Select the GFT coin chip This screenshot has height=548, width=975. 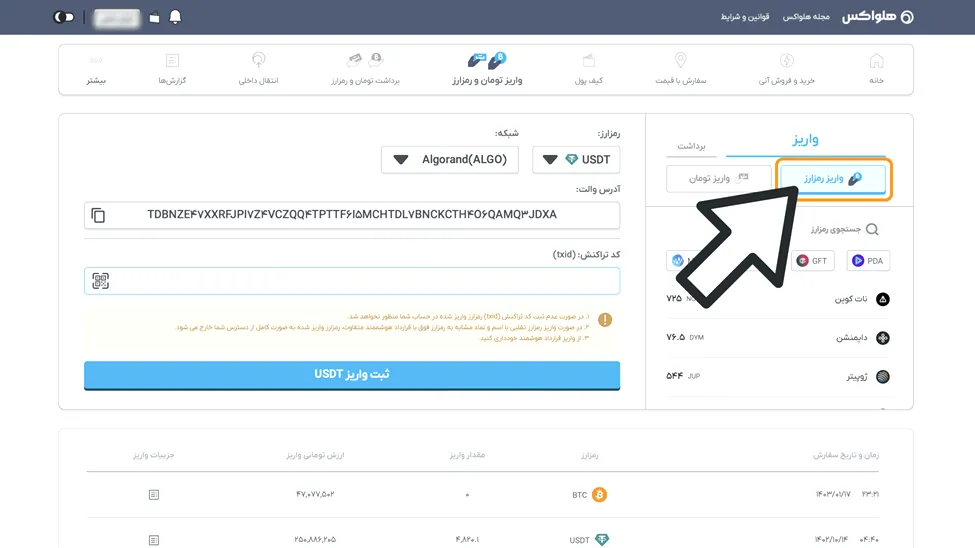[x=813, y=261]
